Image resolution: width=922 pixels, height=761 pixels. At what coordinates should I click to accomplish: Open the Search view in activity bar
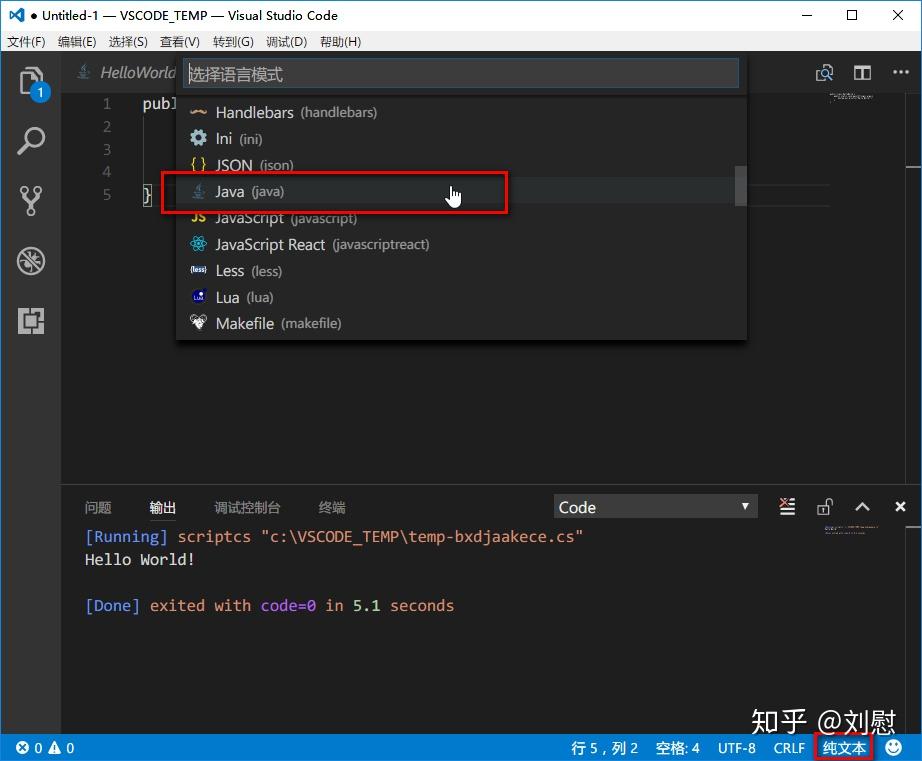tap(31, 141)
